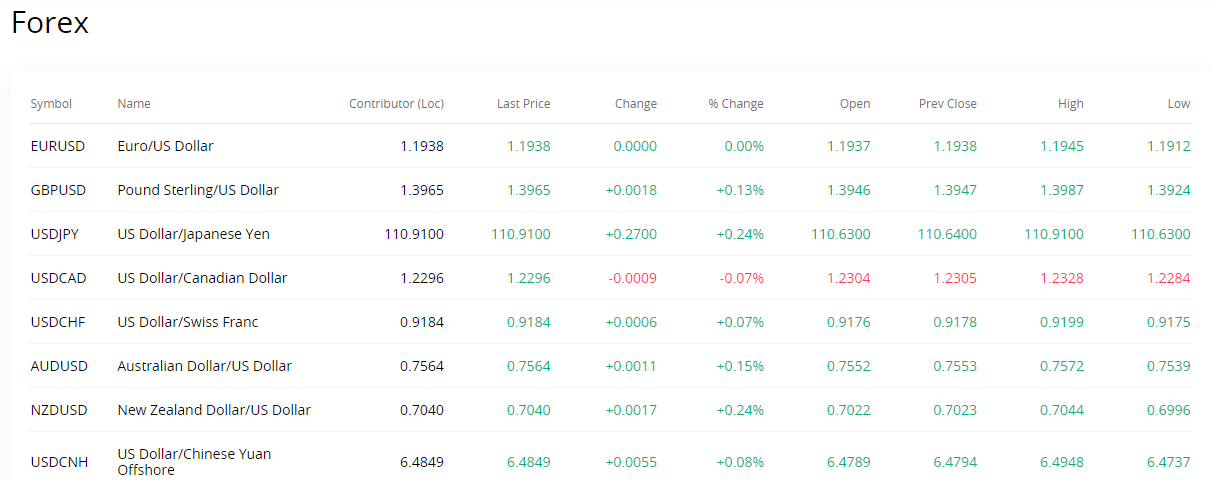Select the Contributor (Loc) column header

point(396,104)
